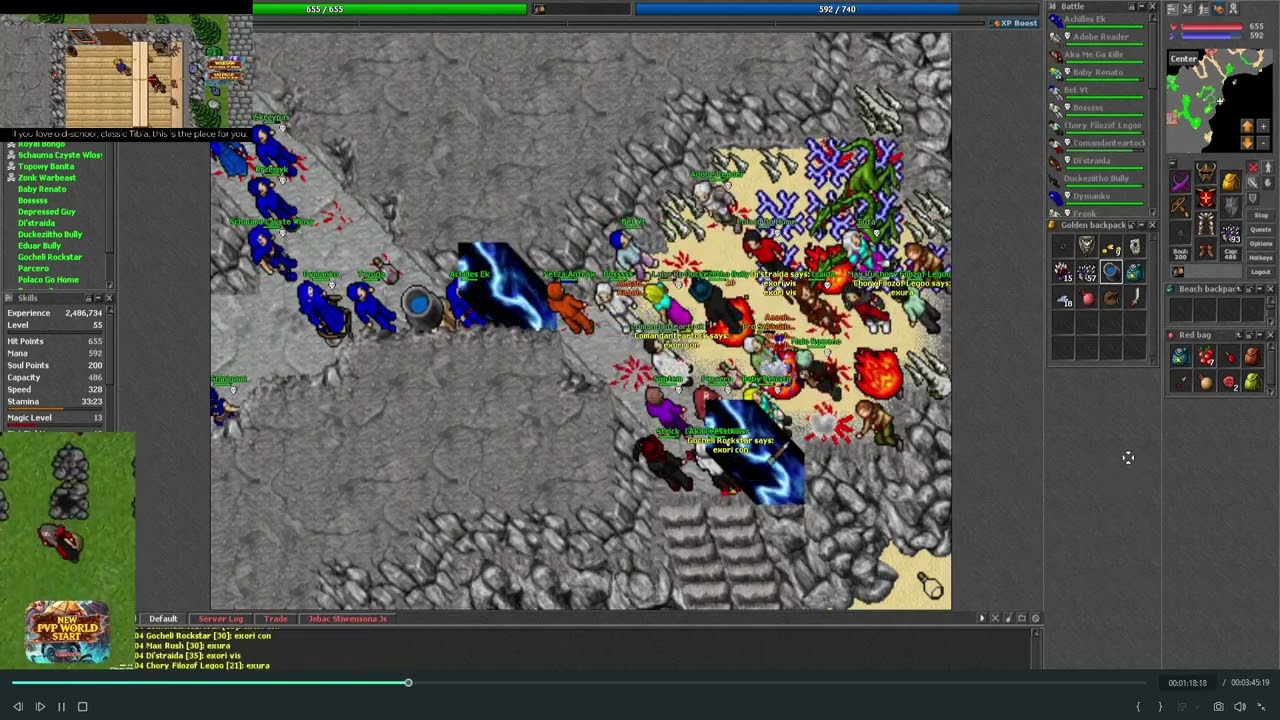
Task: Click the blue mana rune in Golden backpack
Action: click(1111, 271)
